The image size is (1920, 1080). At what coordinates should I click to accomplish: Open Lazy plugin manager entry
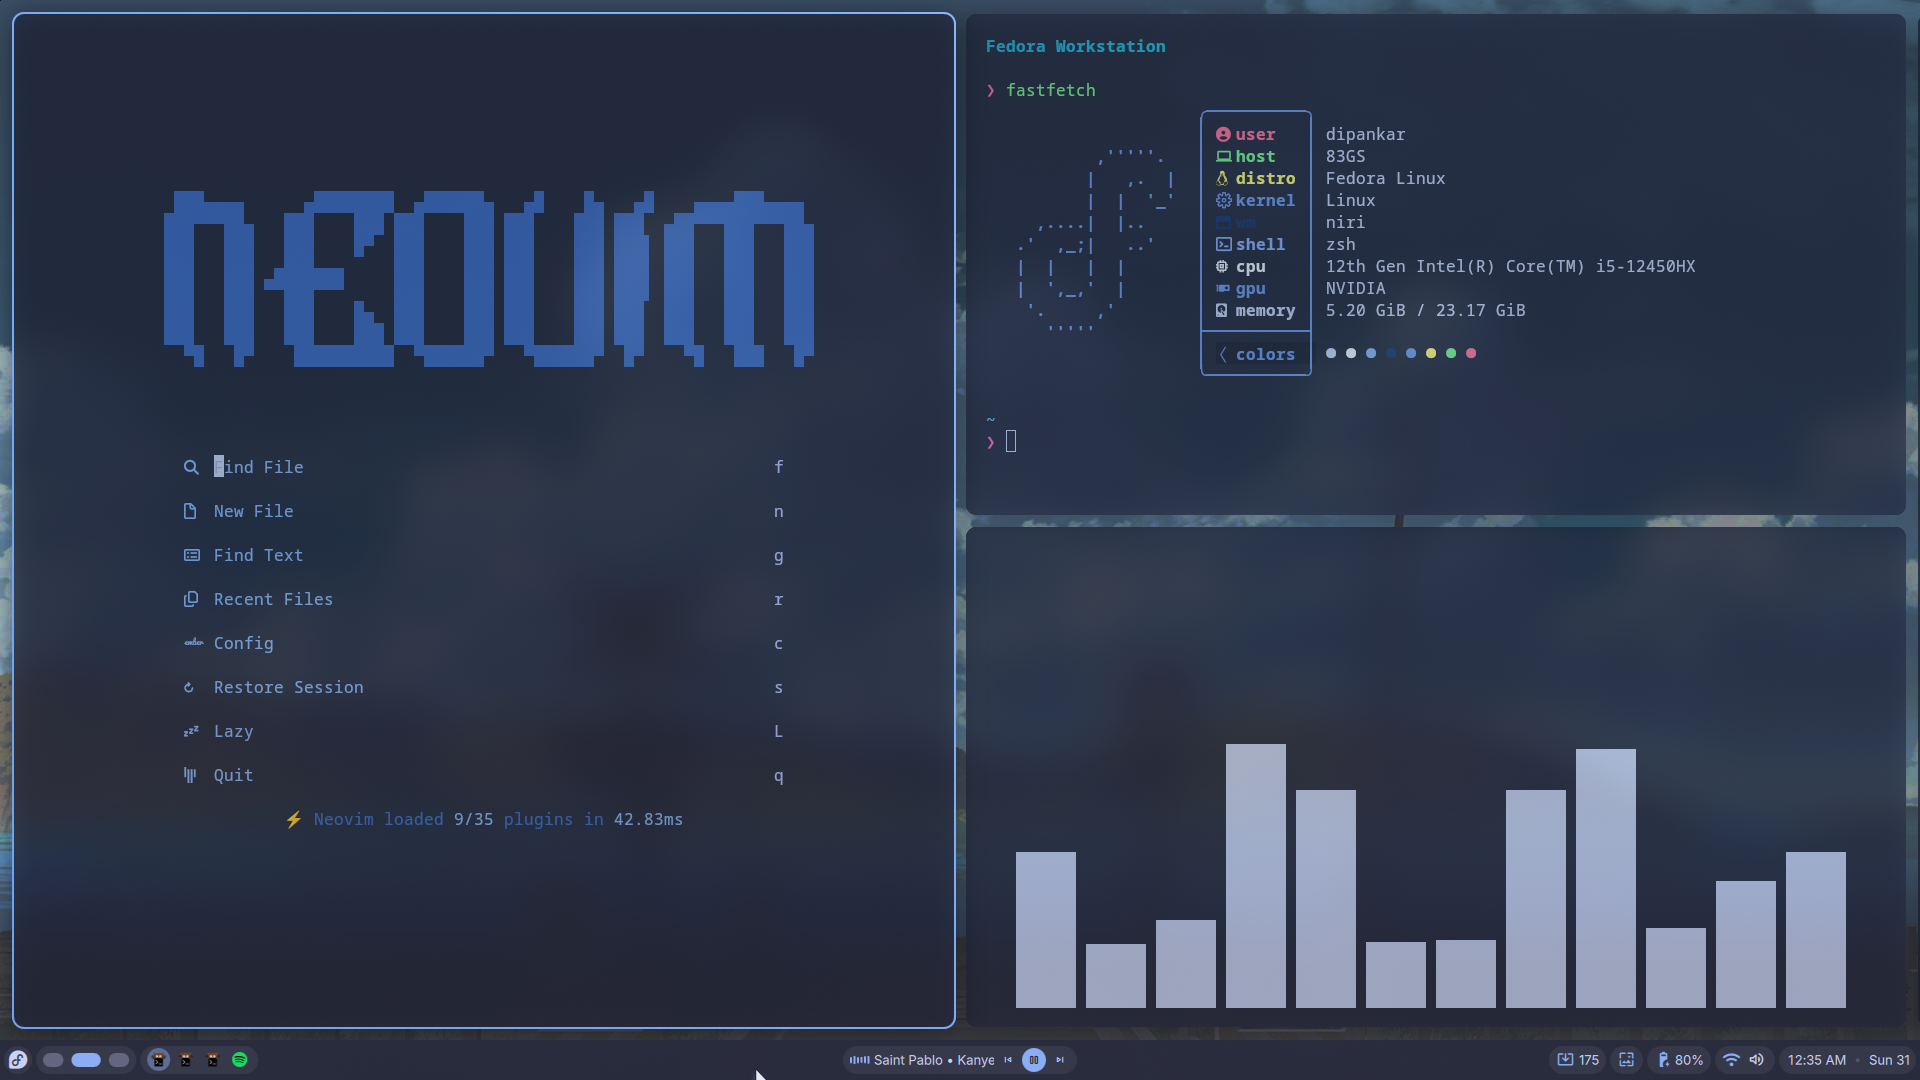pyautogui.click(x=483, y=731)
